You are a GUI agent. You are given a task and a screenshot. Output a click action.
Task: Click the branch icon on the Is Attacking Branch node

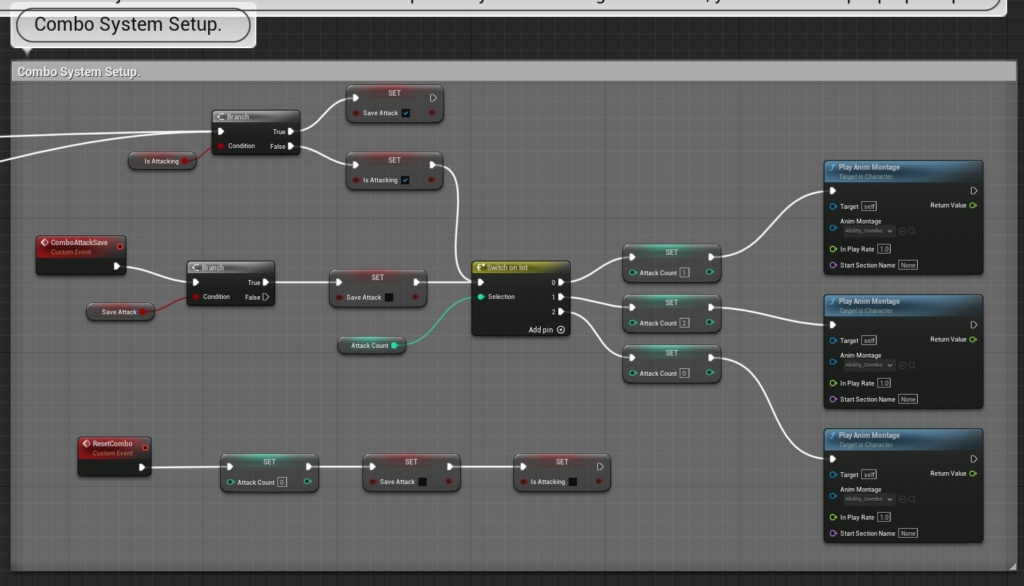pyautogui.click(x=220, y=116)
